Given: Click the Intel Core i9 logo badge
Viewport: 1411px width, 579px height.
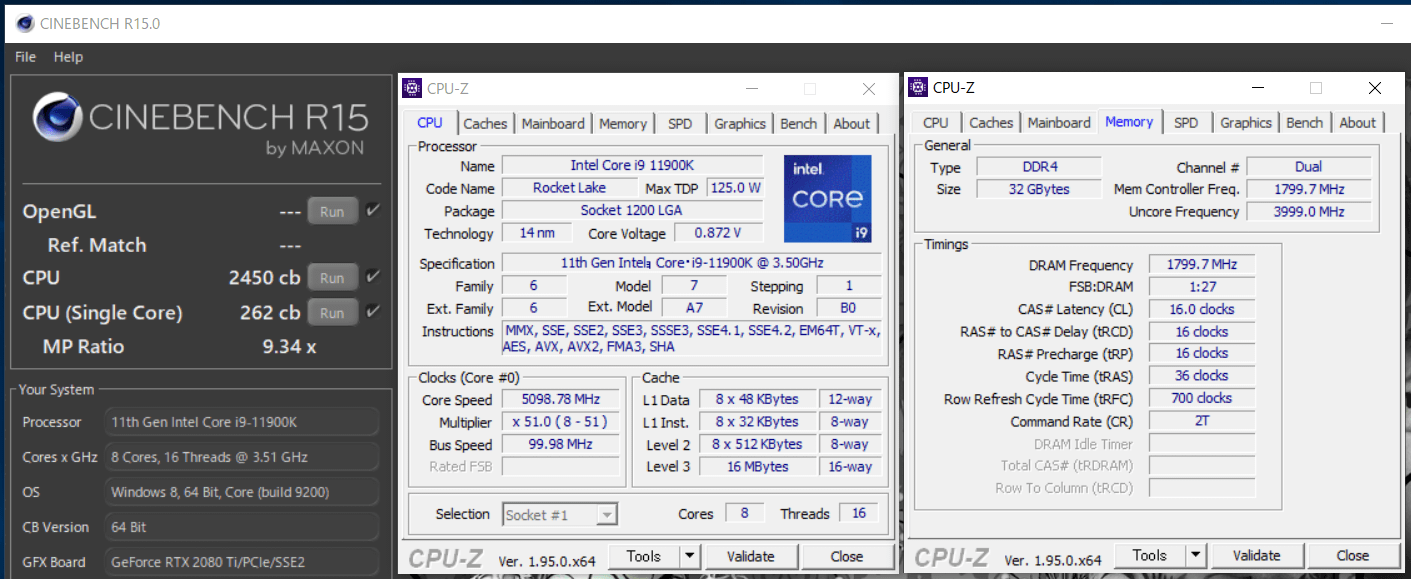Looking at the screenshot, I should coord(827,198).
